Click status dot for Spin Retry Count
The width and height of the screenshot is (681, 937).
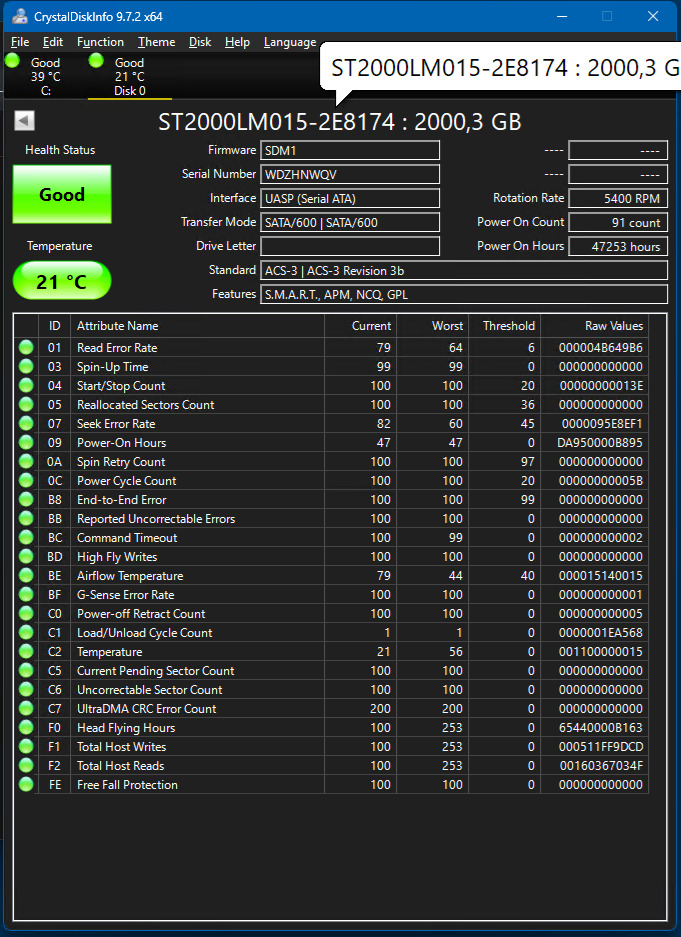pyautogui.click(x=26, y=461)
